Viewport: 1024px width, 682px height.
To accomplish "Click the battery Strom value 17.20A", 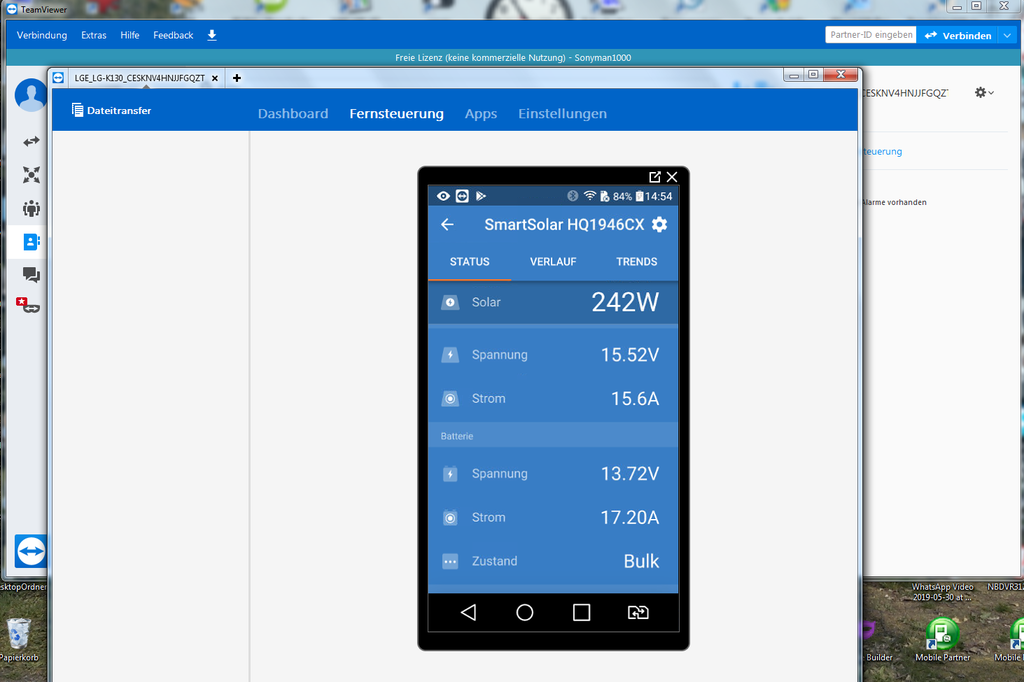I will pos(630,517).
